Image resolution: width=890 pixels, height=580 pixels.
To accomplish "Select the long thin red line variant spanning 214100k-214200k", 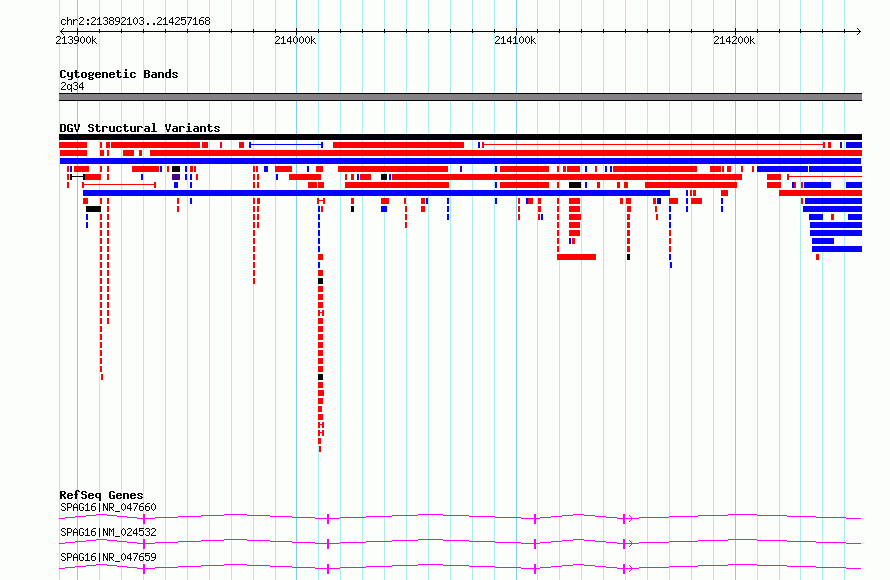I will pyautogui.click(x=653, y=145).
